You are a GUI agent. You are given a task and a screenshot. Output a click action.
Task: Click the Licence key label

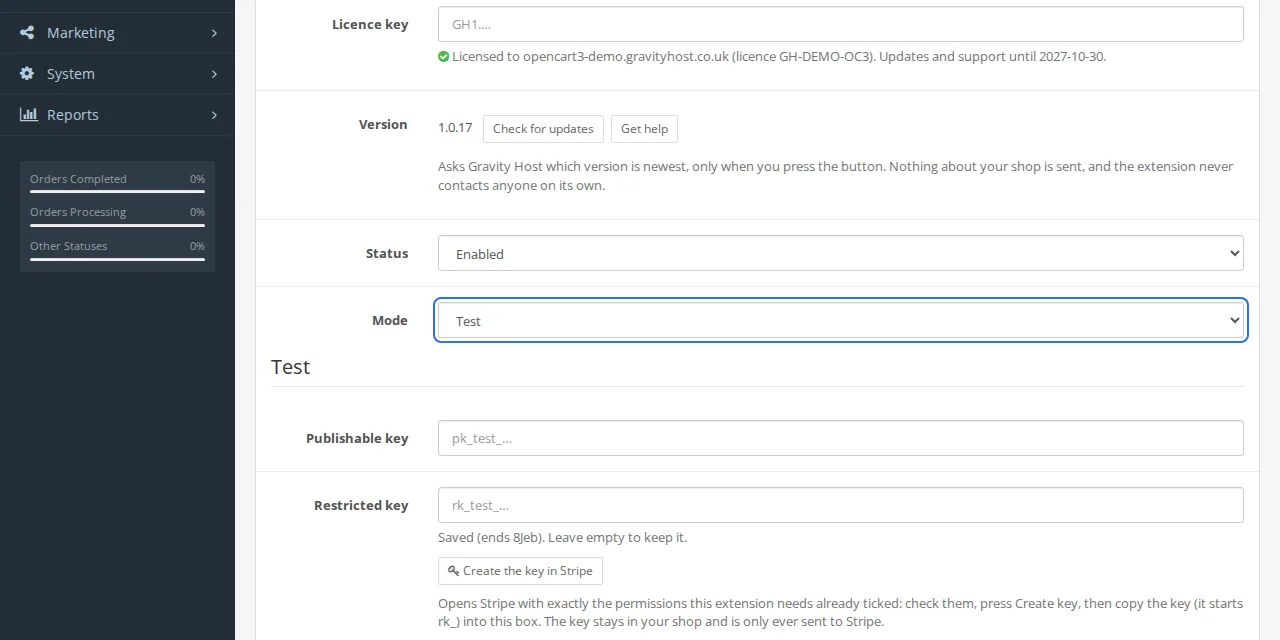click(370, 24)
